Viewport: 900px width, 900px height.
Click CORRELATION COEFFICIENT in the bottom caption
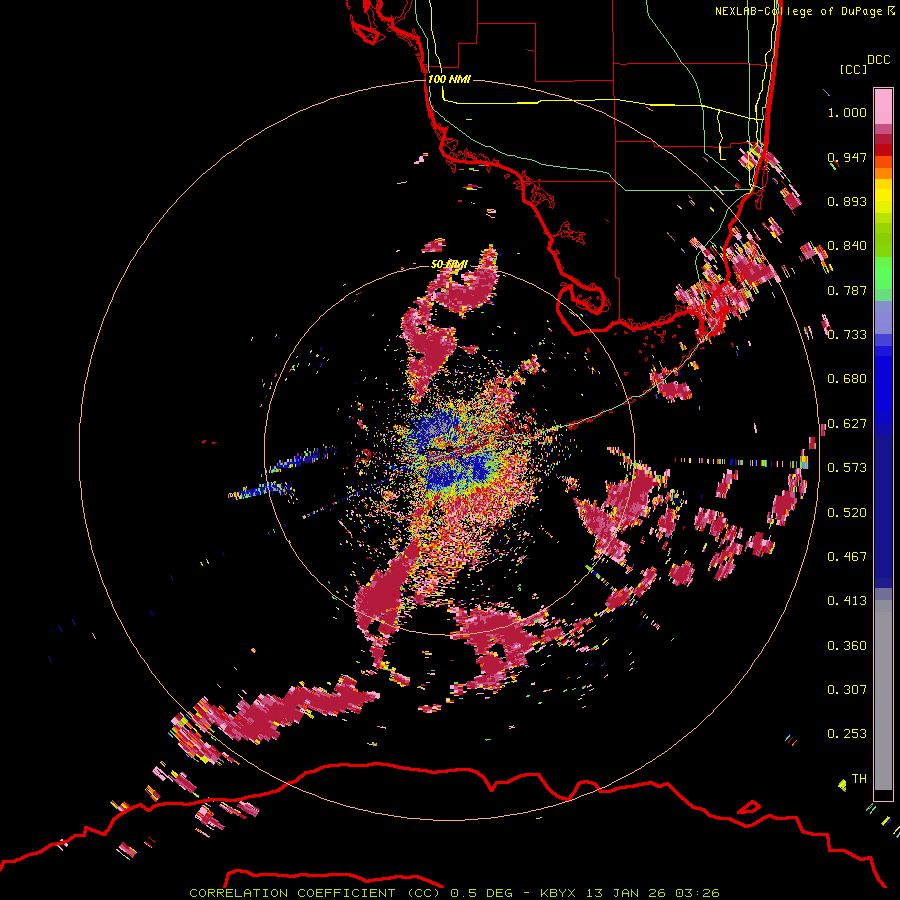point(292,893)
